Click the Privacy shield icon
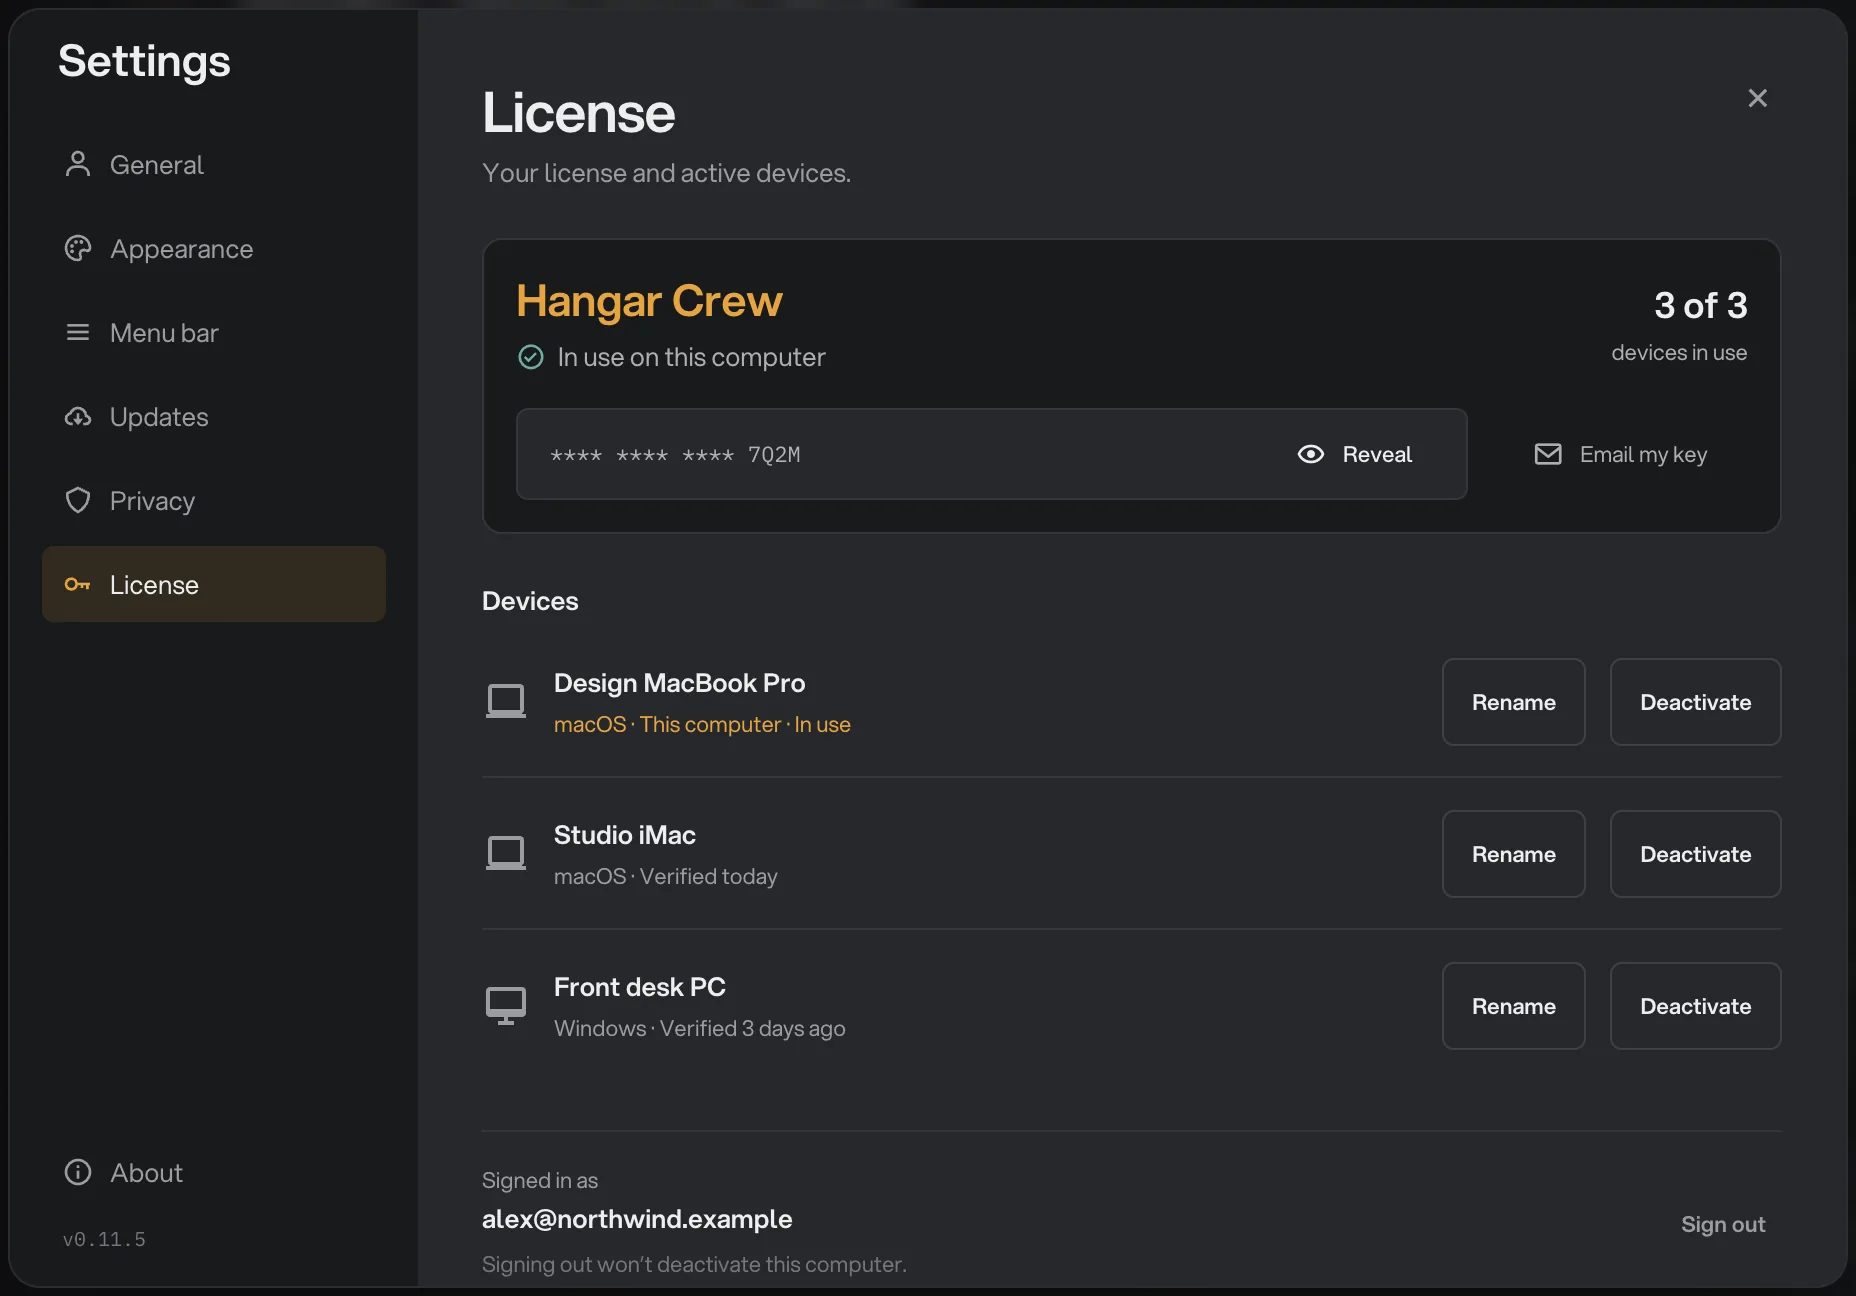Image resolution: width=1856 pixels, height=1296 pixels. 78,500
